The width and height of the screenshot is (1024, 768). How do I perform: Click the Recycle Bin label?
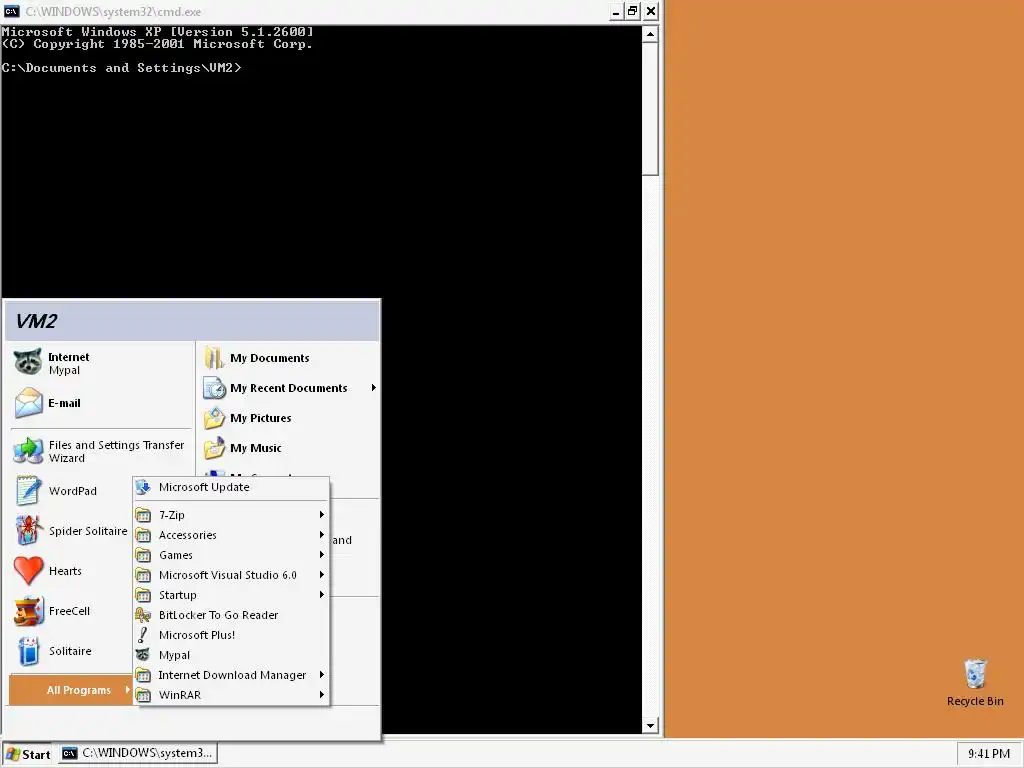975,701
